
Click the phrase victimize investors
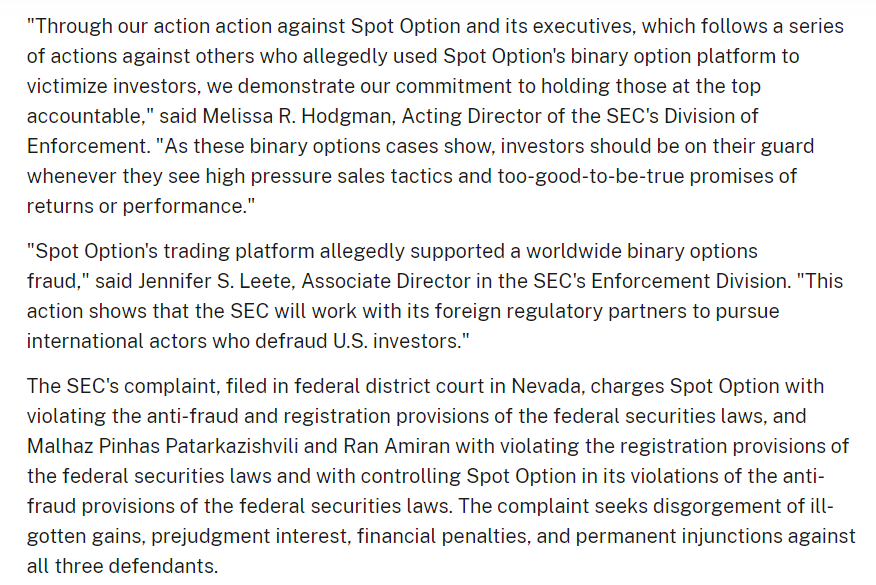coord(114,86)
